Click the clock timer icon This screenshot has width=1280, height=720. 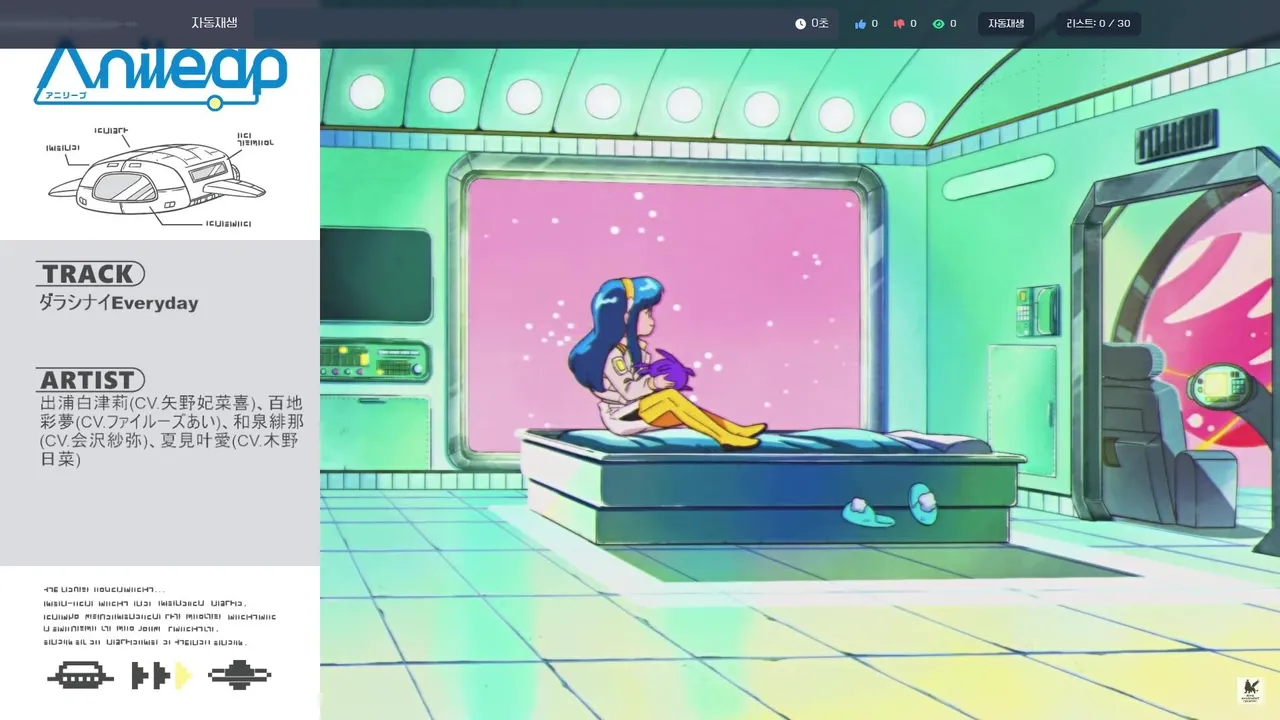800,24
